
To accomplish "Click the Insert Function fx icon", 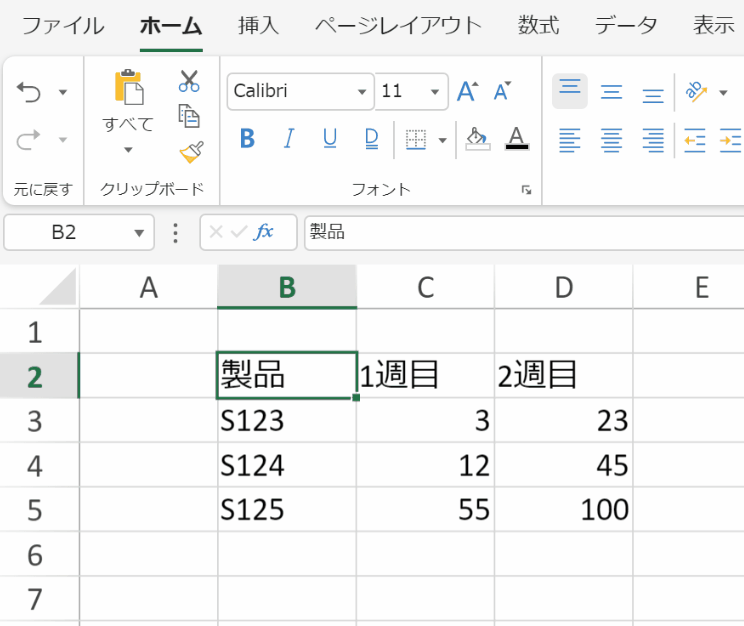I will (265, 232).
